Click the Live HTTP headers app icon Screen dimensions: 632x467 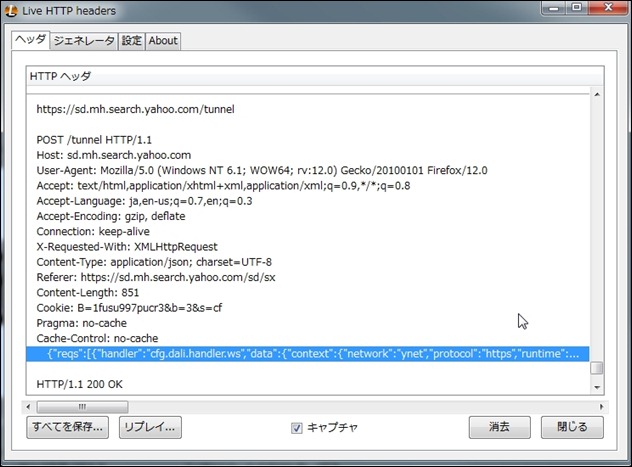(11, 11)
